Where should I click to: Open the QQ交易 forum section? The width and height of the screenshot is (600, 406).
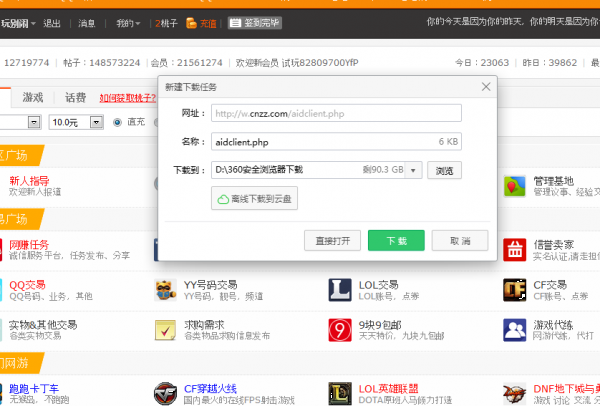click(x=27, y=285)
